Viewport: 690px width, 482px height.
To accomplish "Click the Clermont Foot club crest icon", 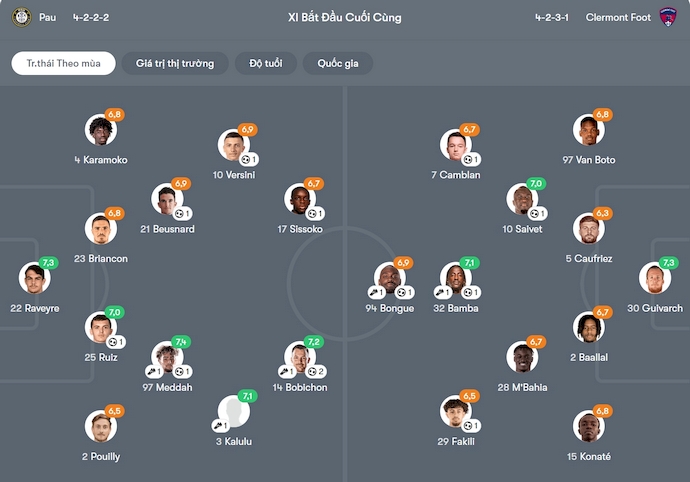I will (x=668, y=17).
